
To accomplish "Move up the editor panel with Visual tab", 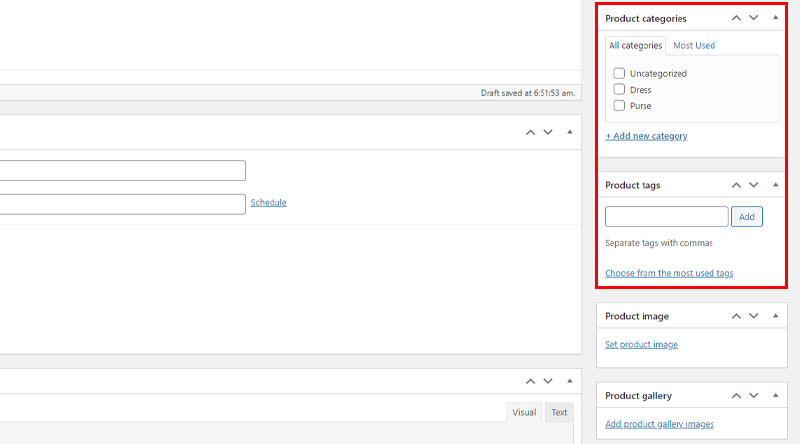I will pyautogui.click(x=531, y=381).
